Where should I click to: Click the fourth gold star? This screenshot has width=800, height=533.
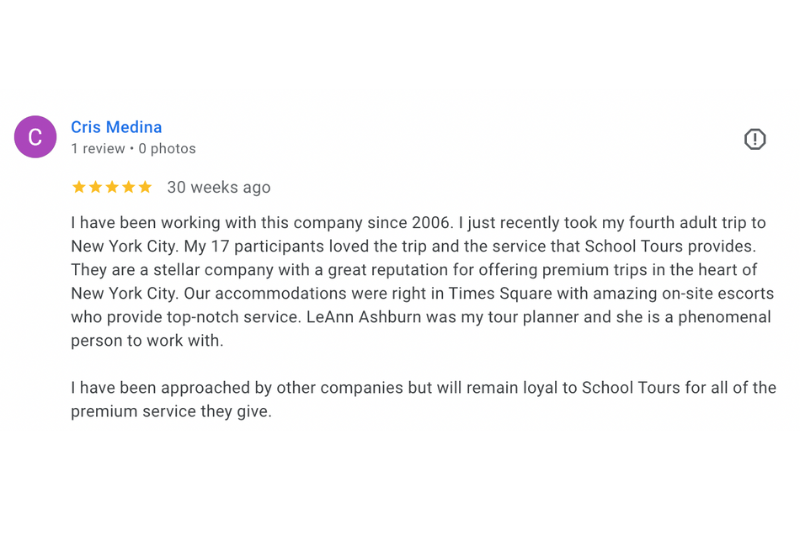128,187
